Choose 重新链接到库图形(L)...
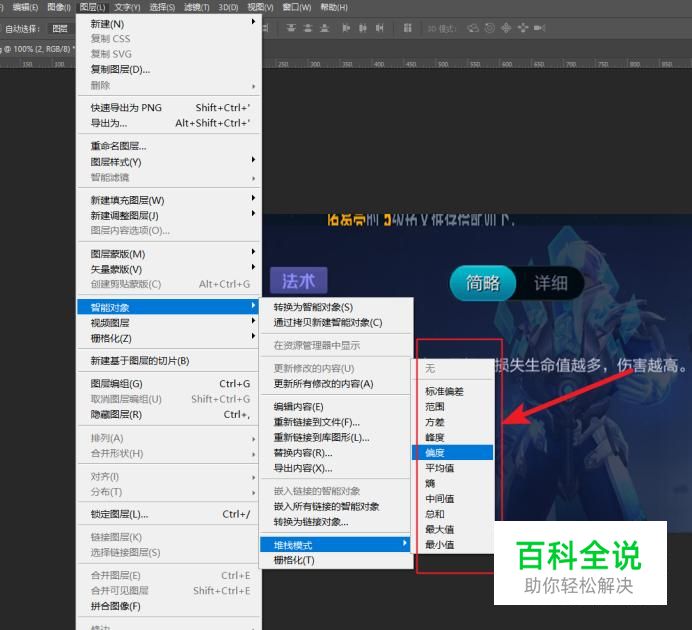 [336, 438]
